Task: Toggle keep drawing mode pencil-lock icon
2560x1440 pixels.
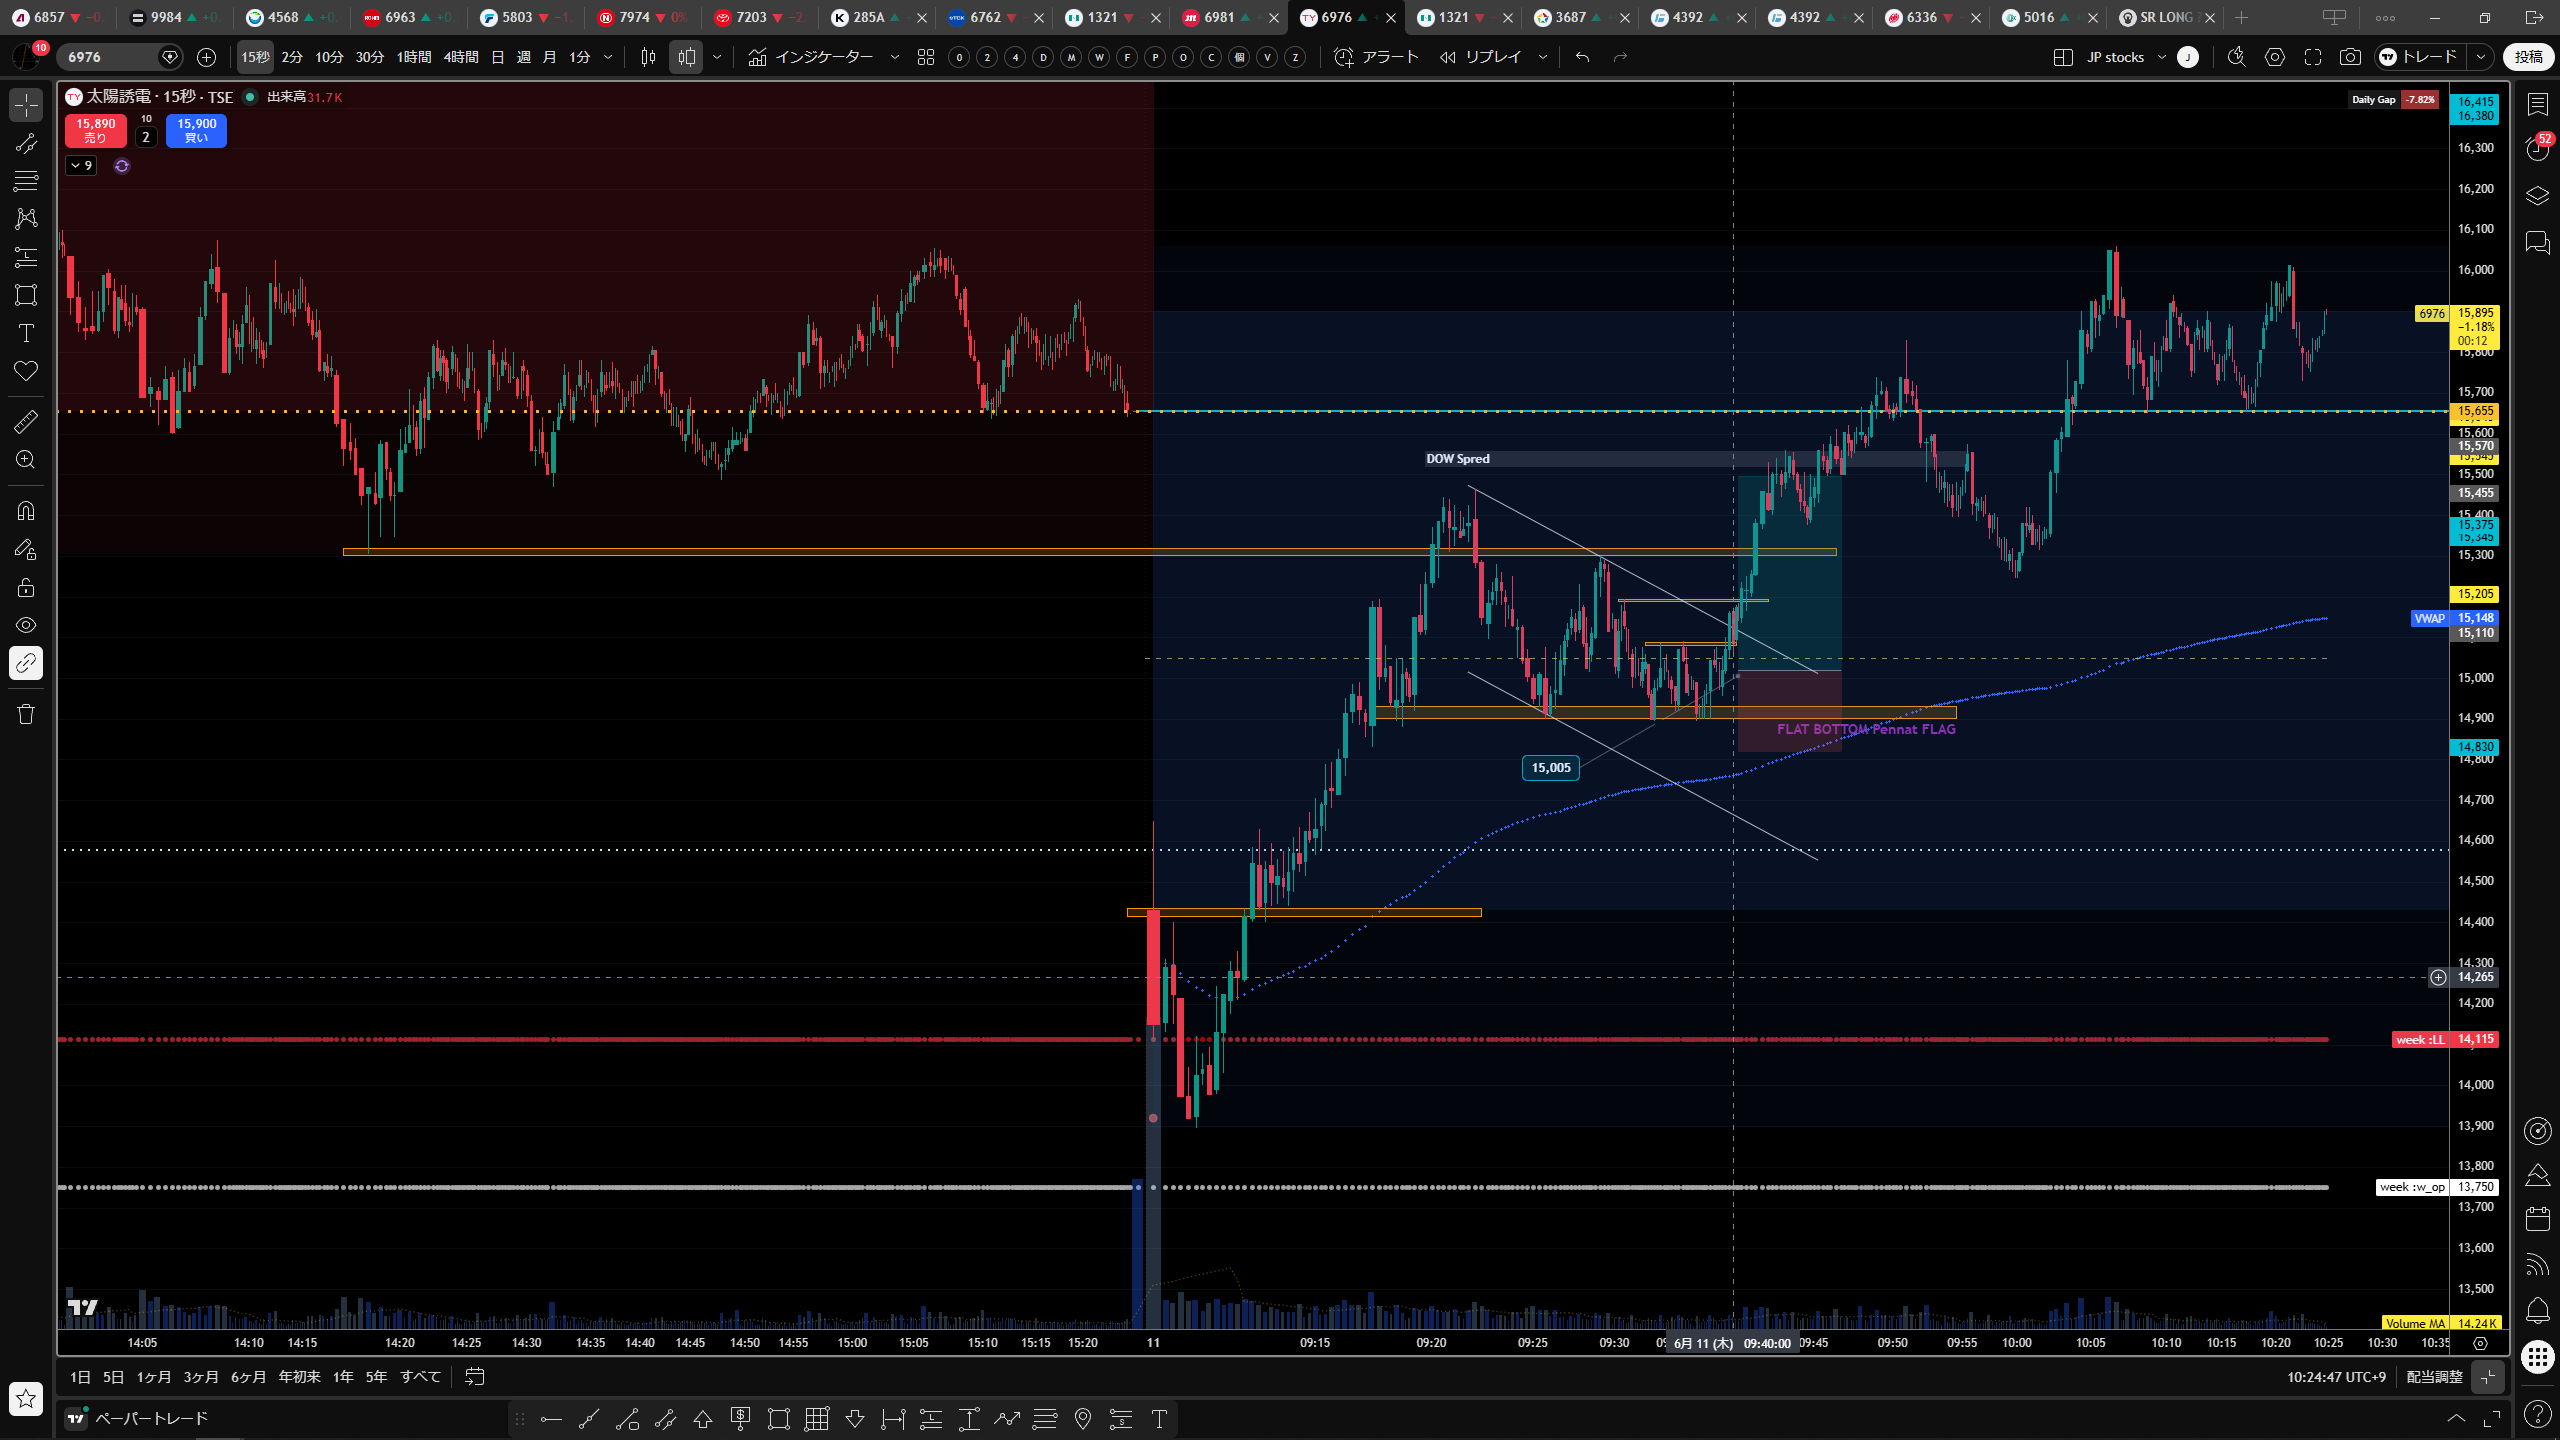Action: pos(26,549)
